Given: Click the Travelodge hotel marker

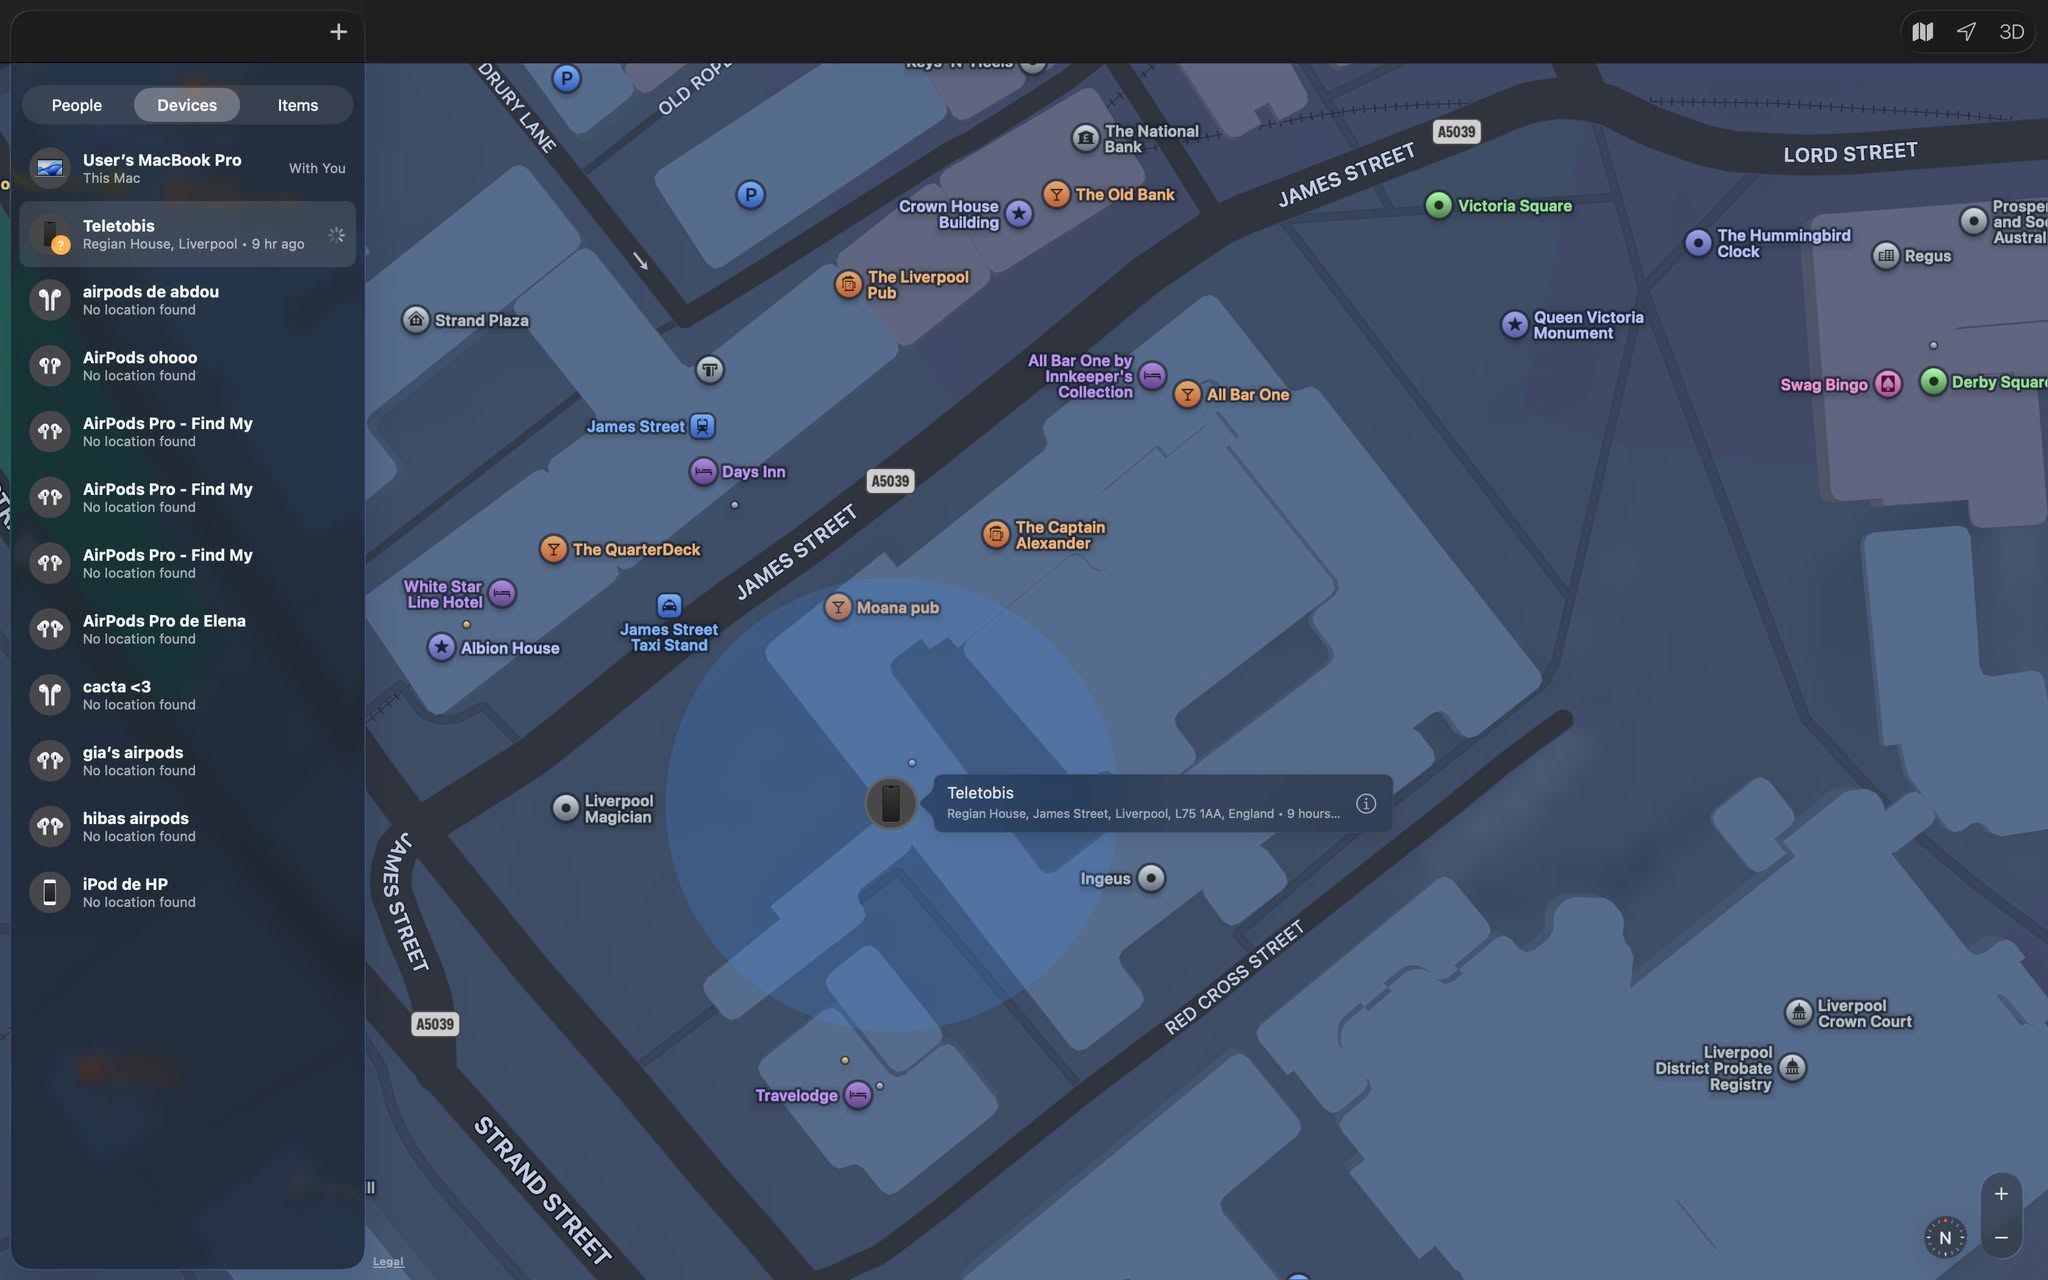Looking at the screenshot, I should (x=857, y=1095).
